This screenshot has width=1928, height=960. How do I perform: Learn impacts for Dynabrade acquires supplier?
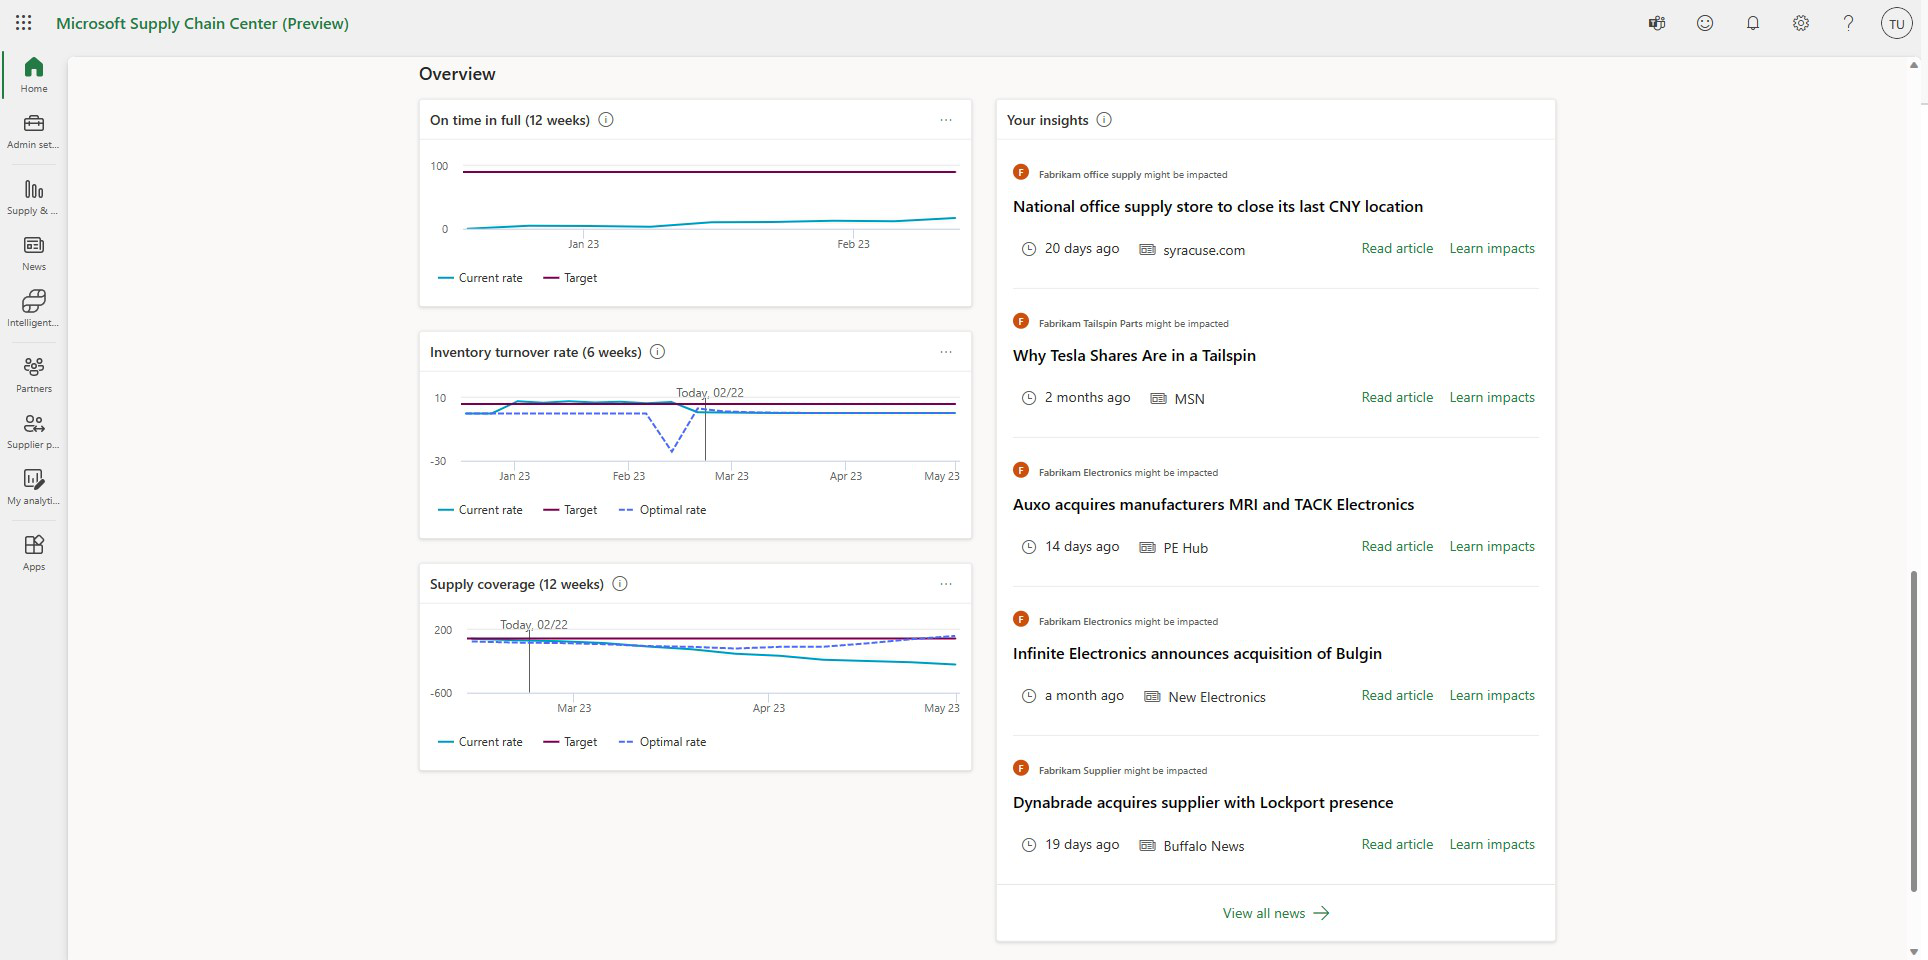(x=1492, y=844)
